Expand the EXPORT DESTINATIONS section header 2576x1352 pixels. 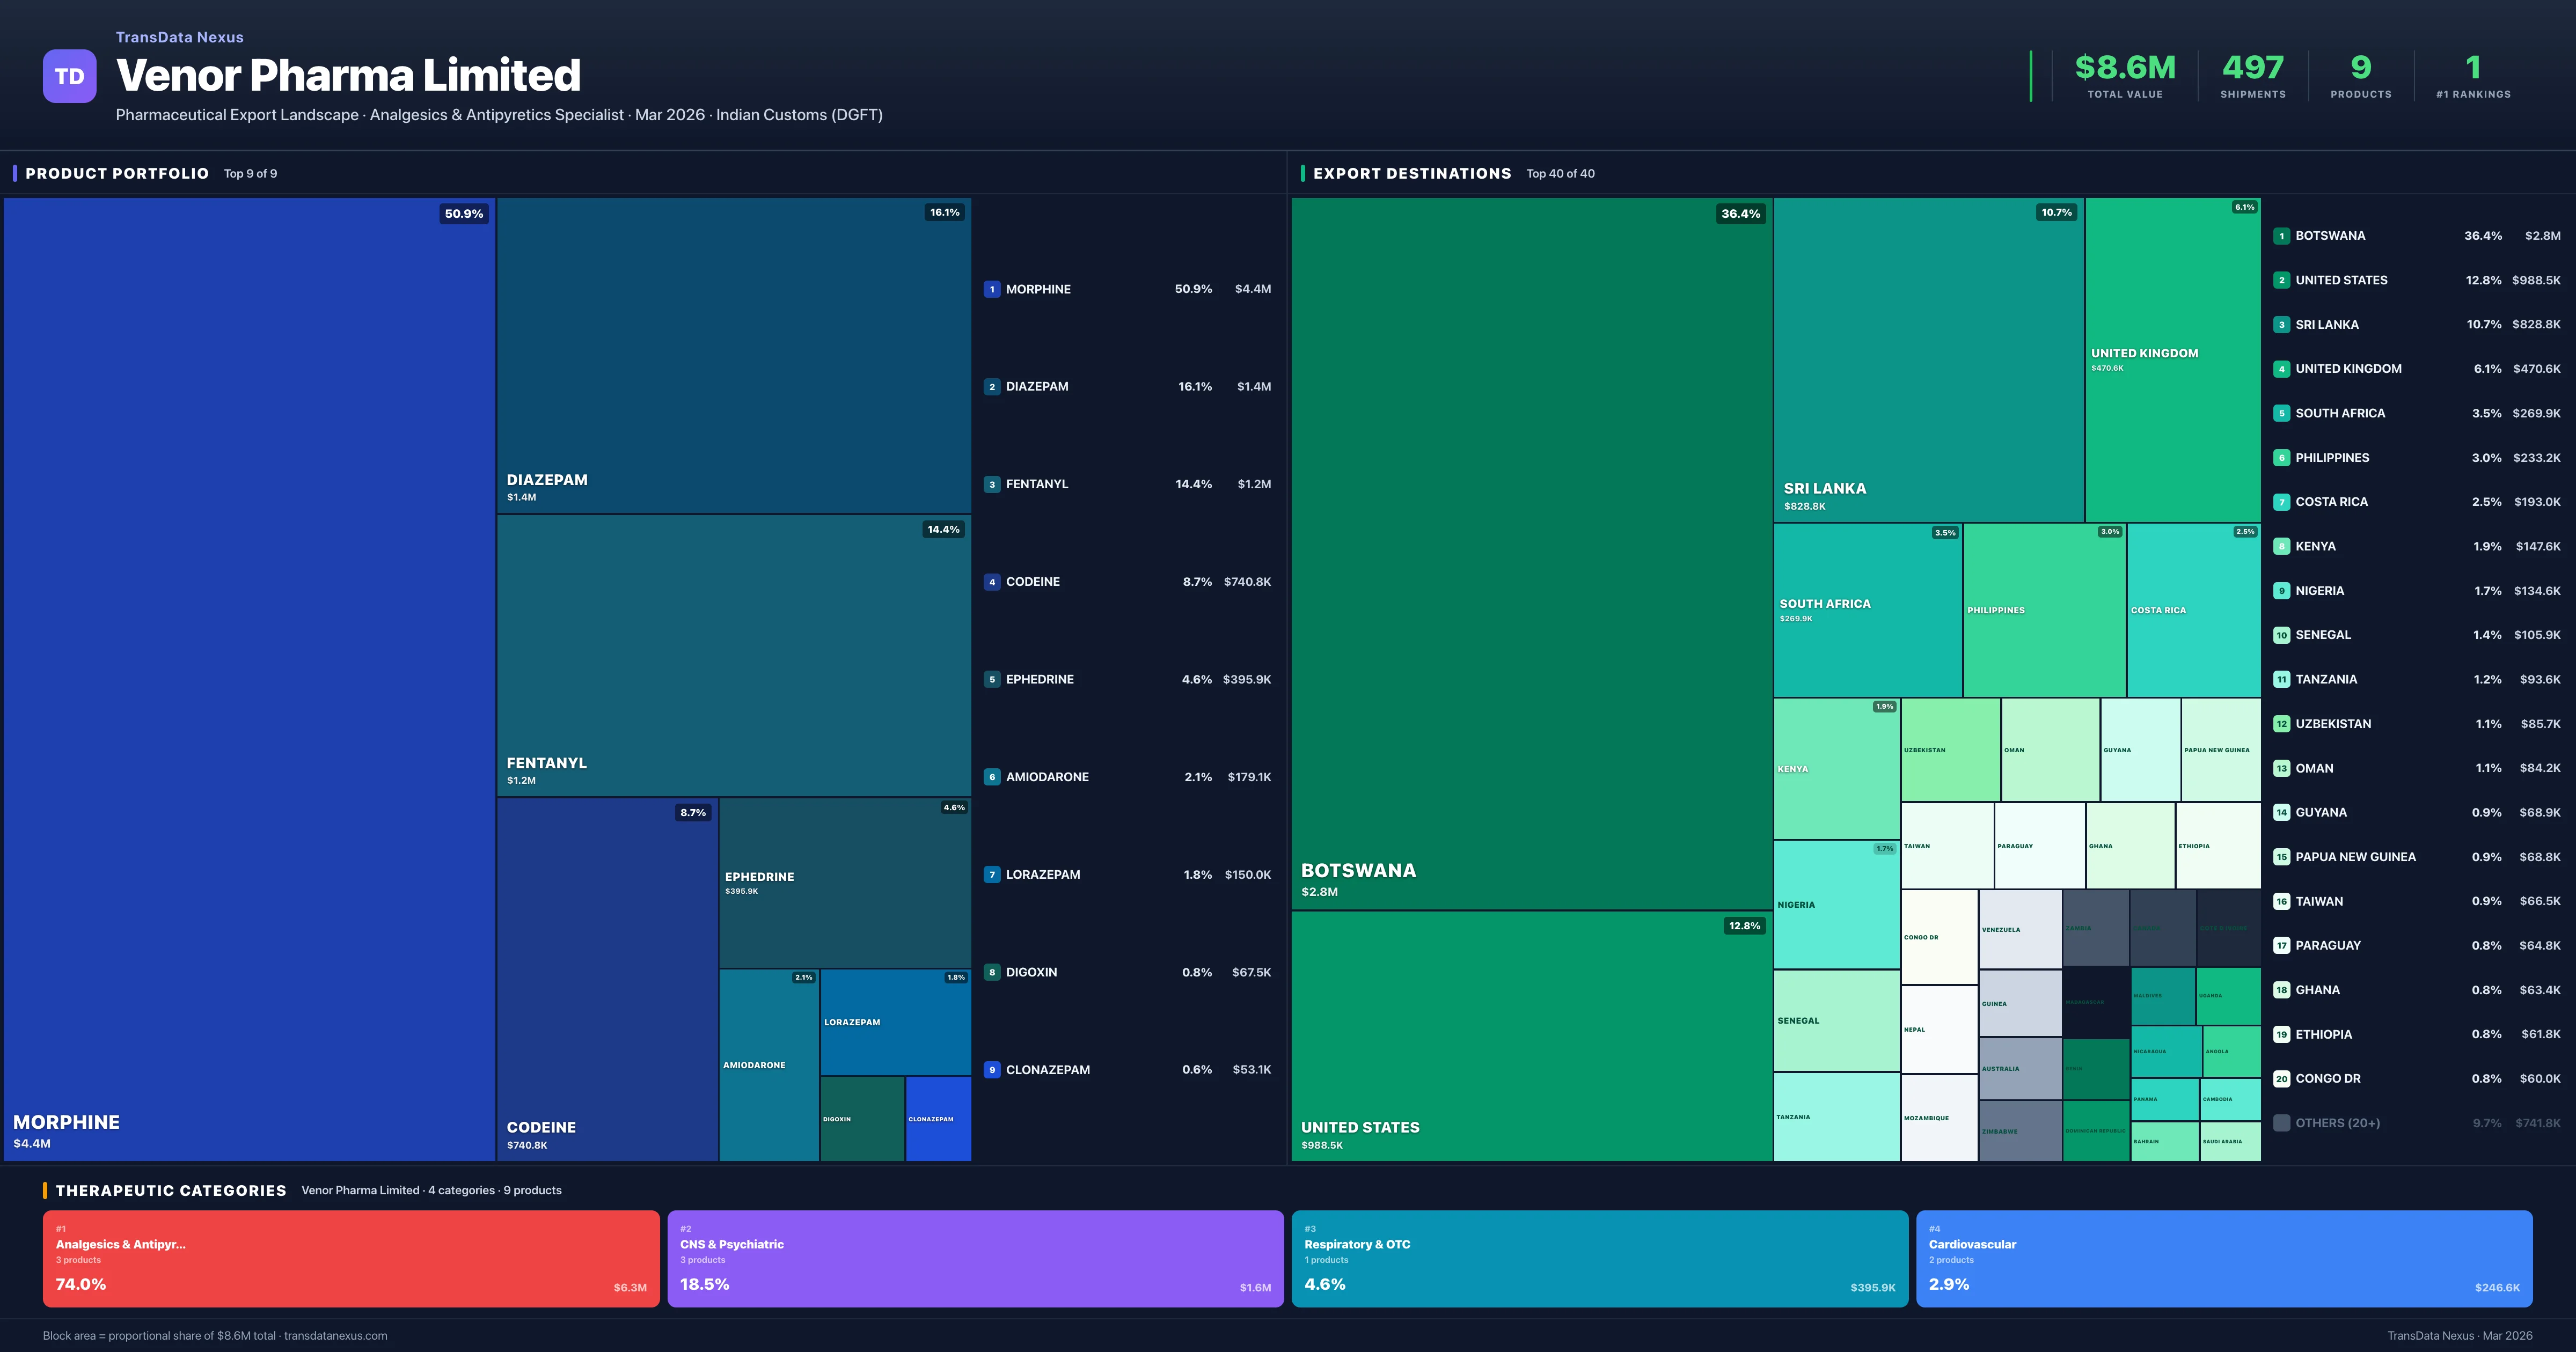click(x=1413, y=173)
